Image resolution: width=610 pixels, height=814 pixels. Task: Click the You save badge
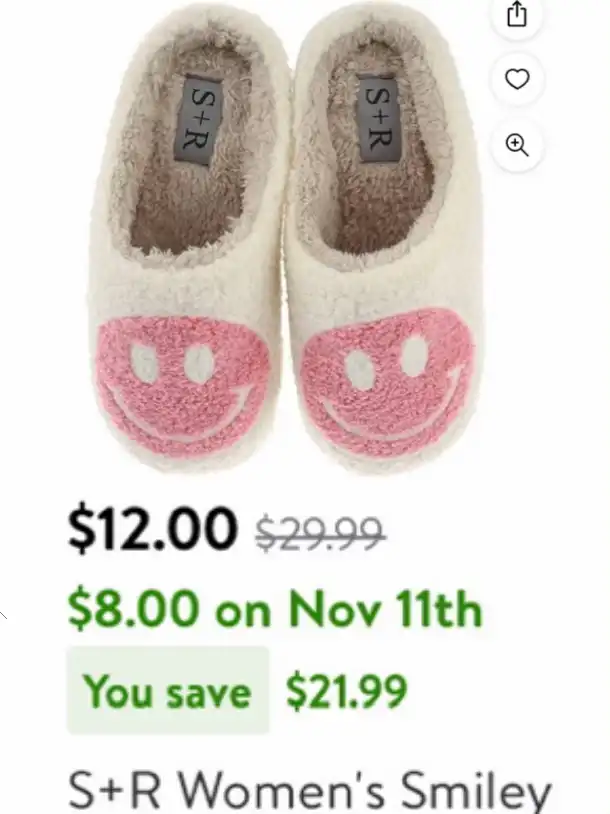168,690
